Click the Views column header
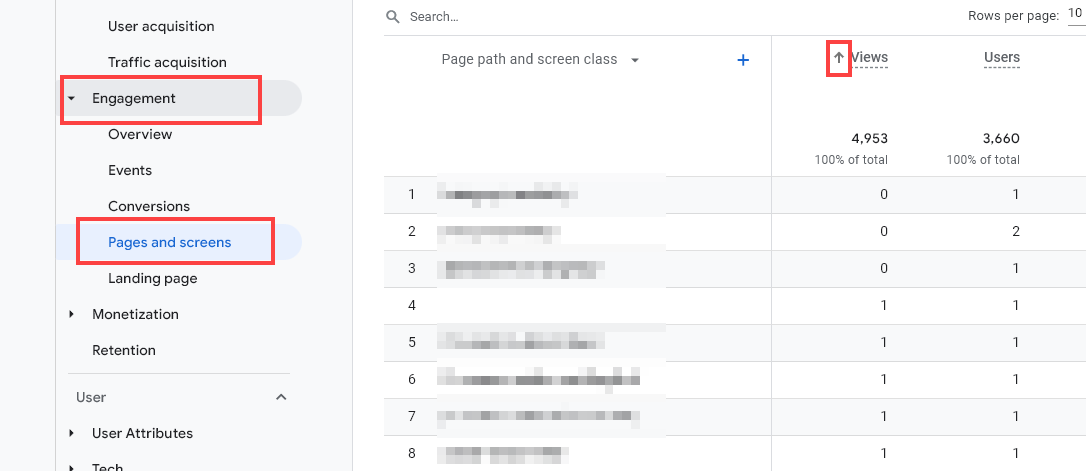 869,57
